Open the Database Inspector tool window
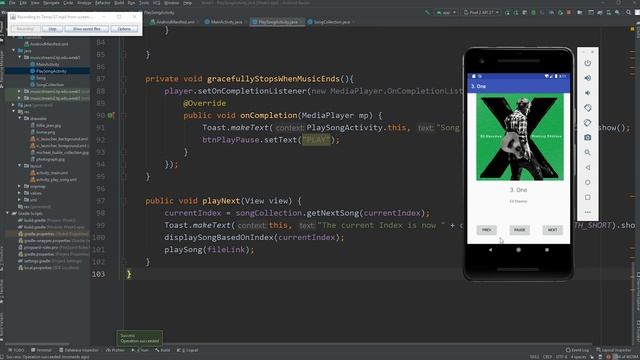 [x=78, y=350]
